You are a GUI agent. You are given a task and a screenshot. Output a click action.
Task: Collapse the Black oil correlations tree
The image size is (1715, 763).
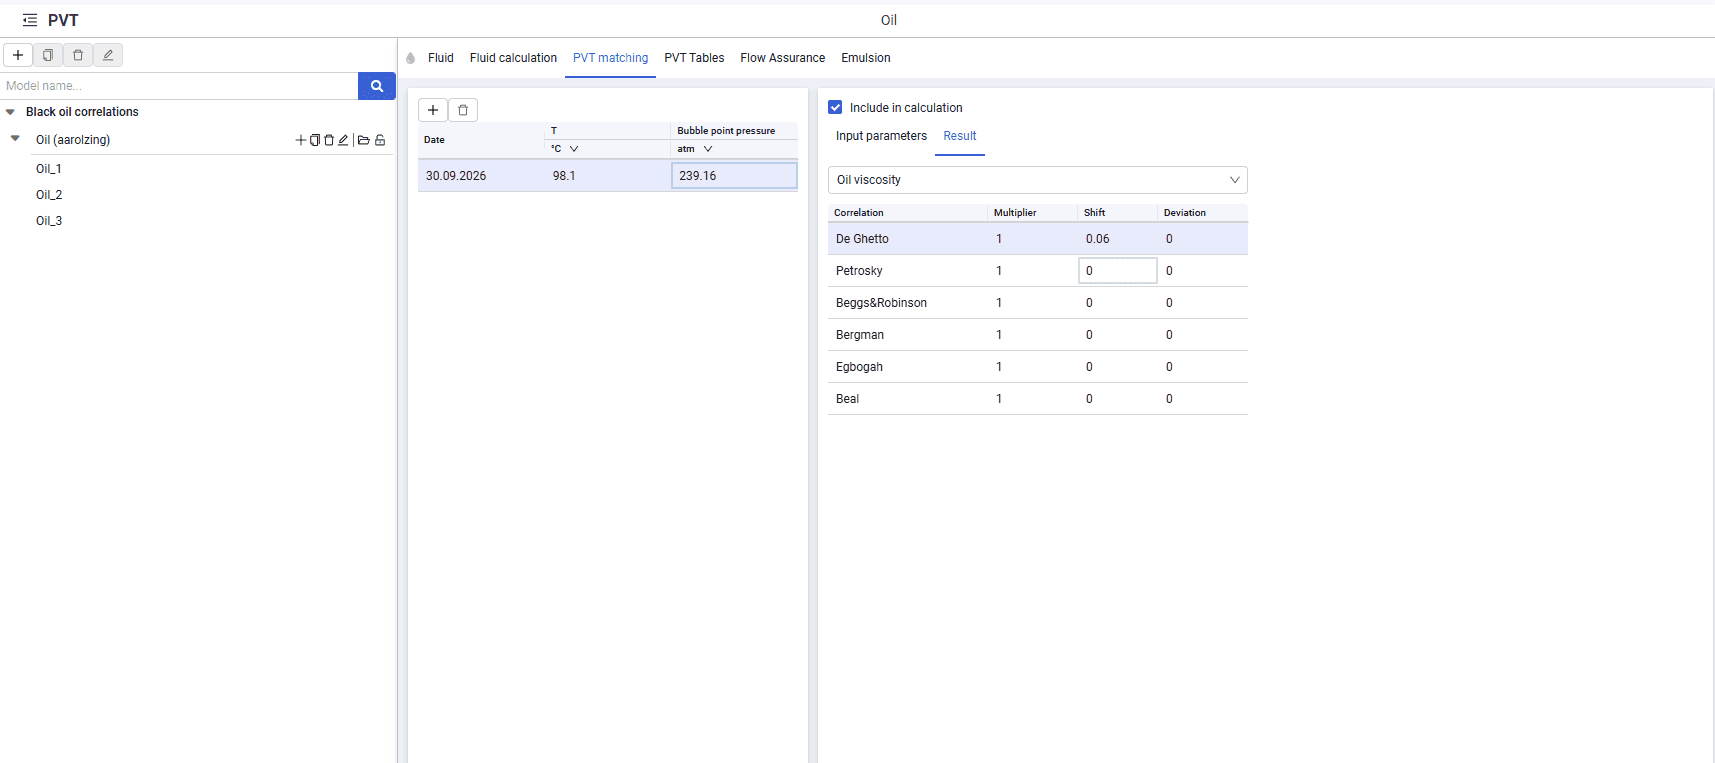click(x=11, y=112)
